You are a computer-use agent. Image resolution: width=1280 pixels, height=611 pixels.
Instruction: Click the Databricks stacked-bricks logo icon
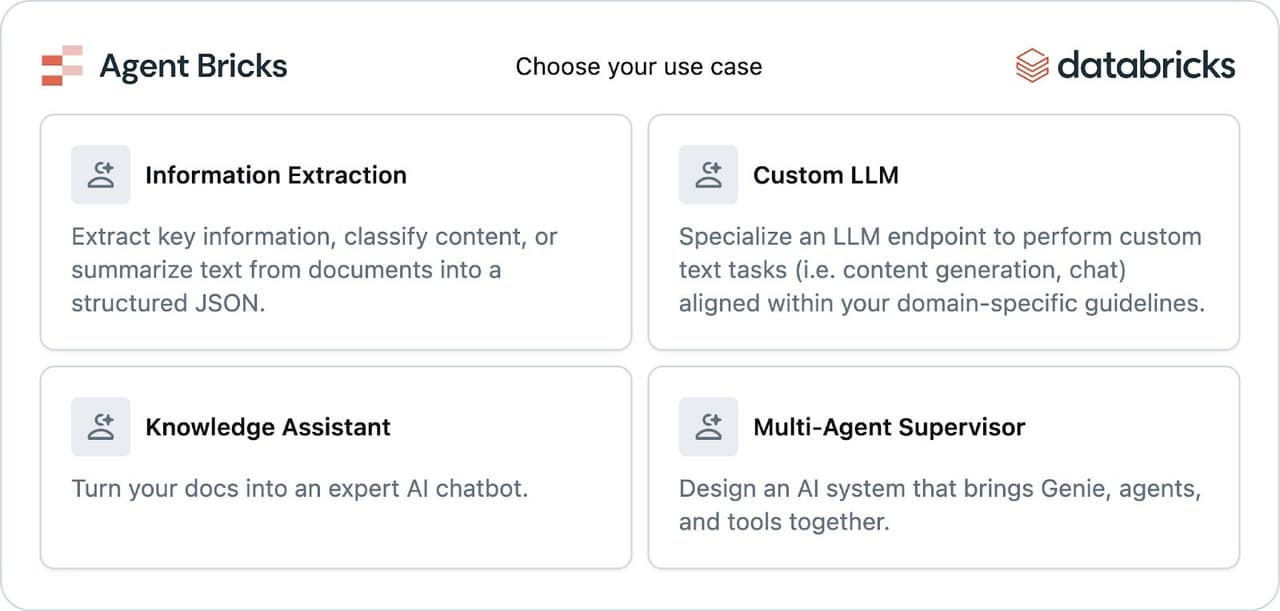coord(1030,65)
